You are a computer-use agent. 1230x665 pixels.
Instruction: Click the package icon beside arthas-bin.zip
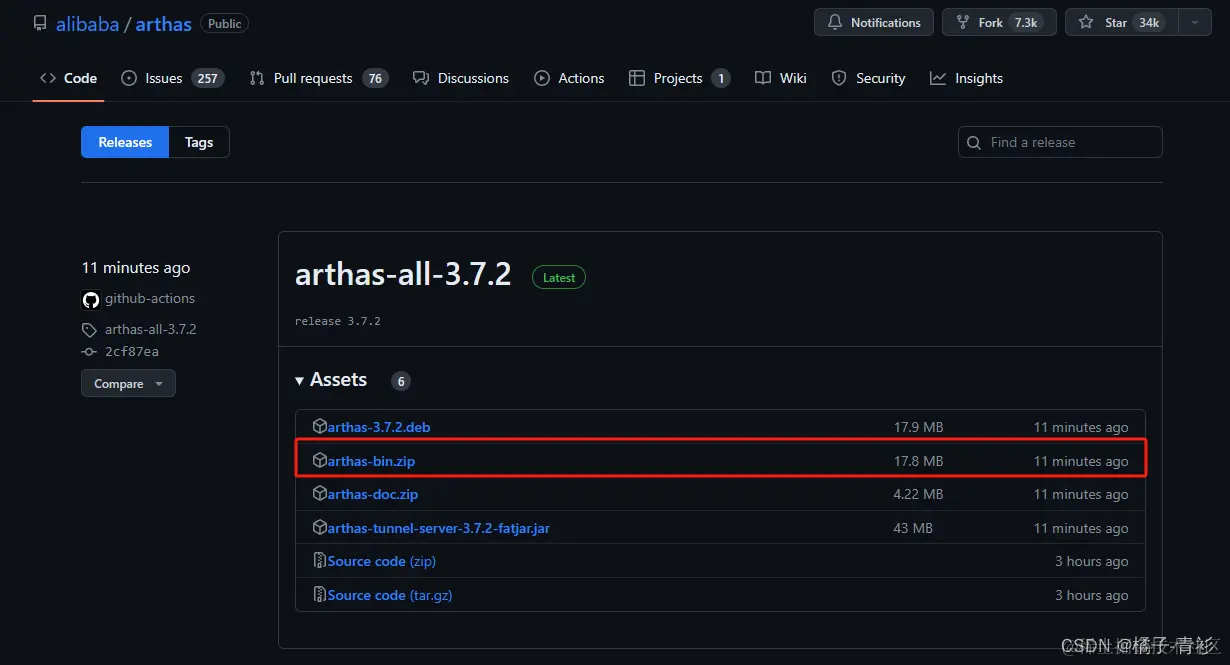(x=320, y=460)
